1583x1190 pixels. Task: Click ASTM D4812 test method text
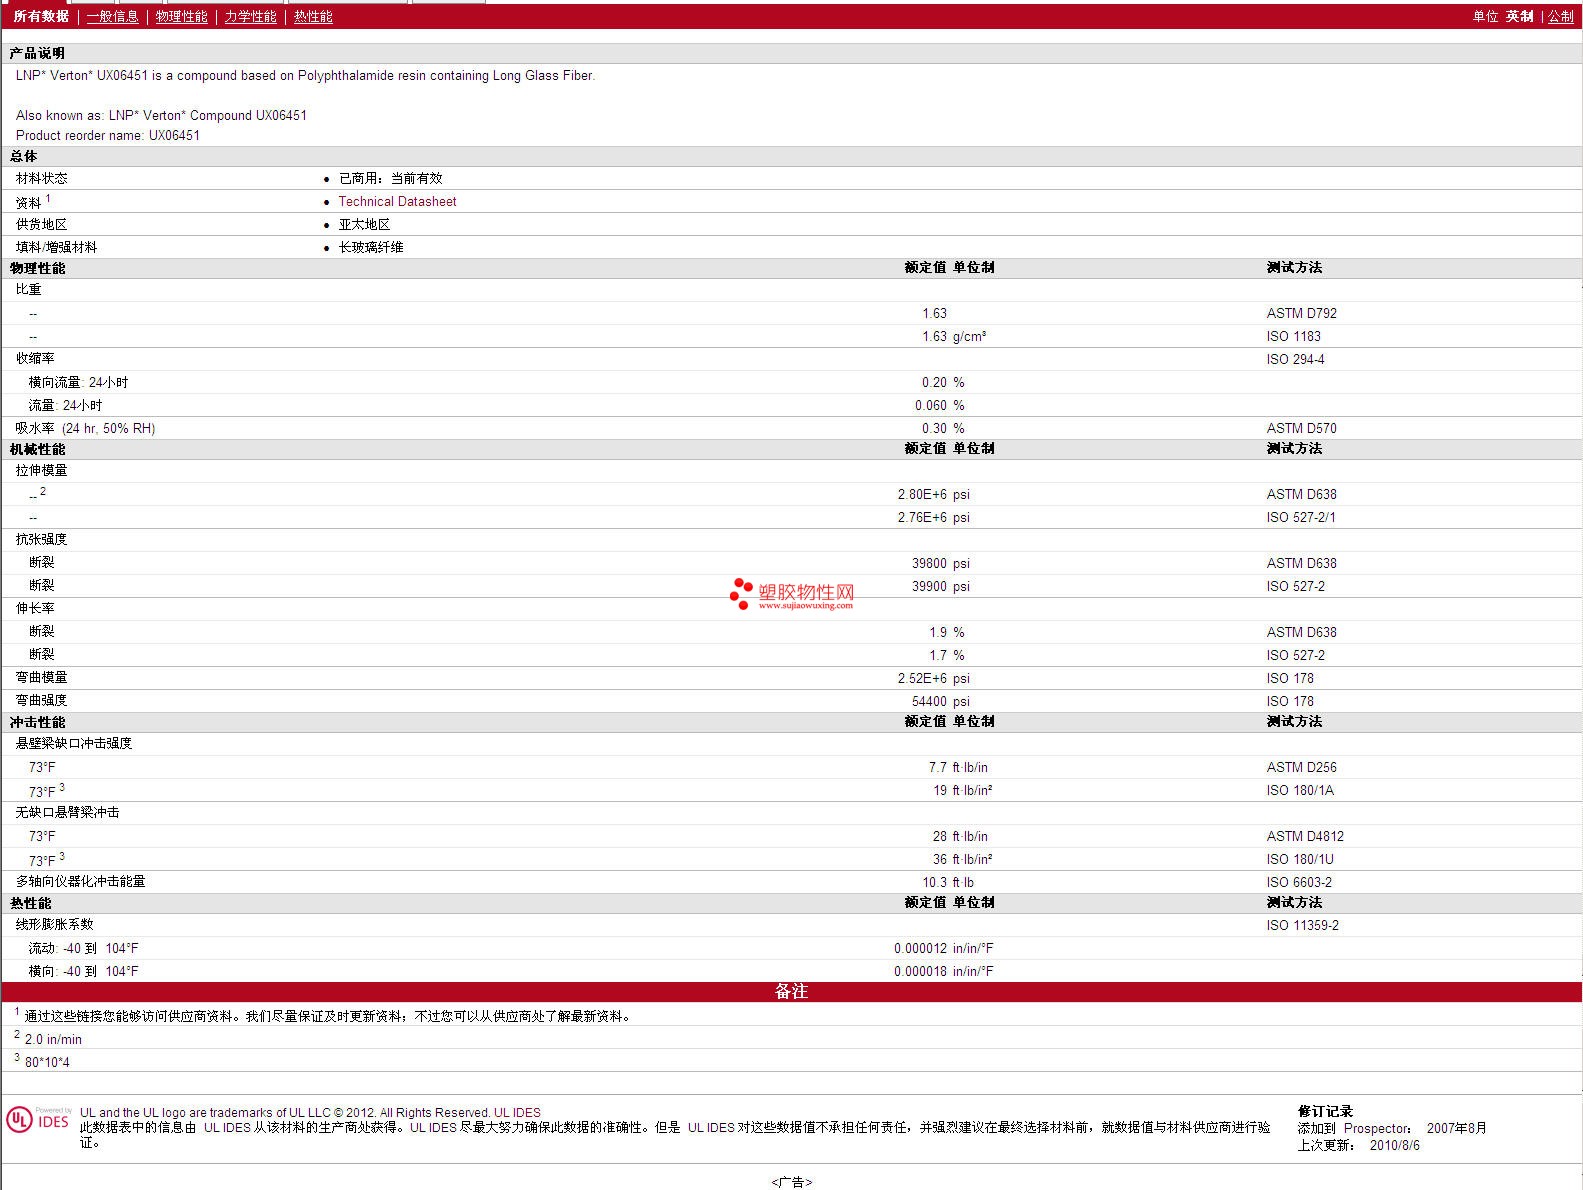click(x=1305, y=837)
